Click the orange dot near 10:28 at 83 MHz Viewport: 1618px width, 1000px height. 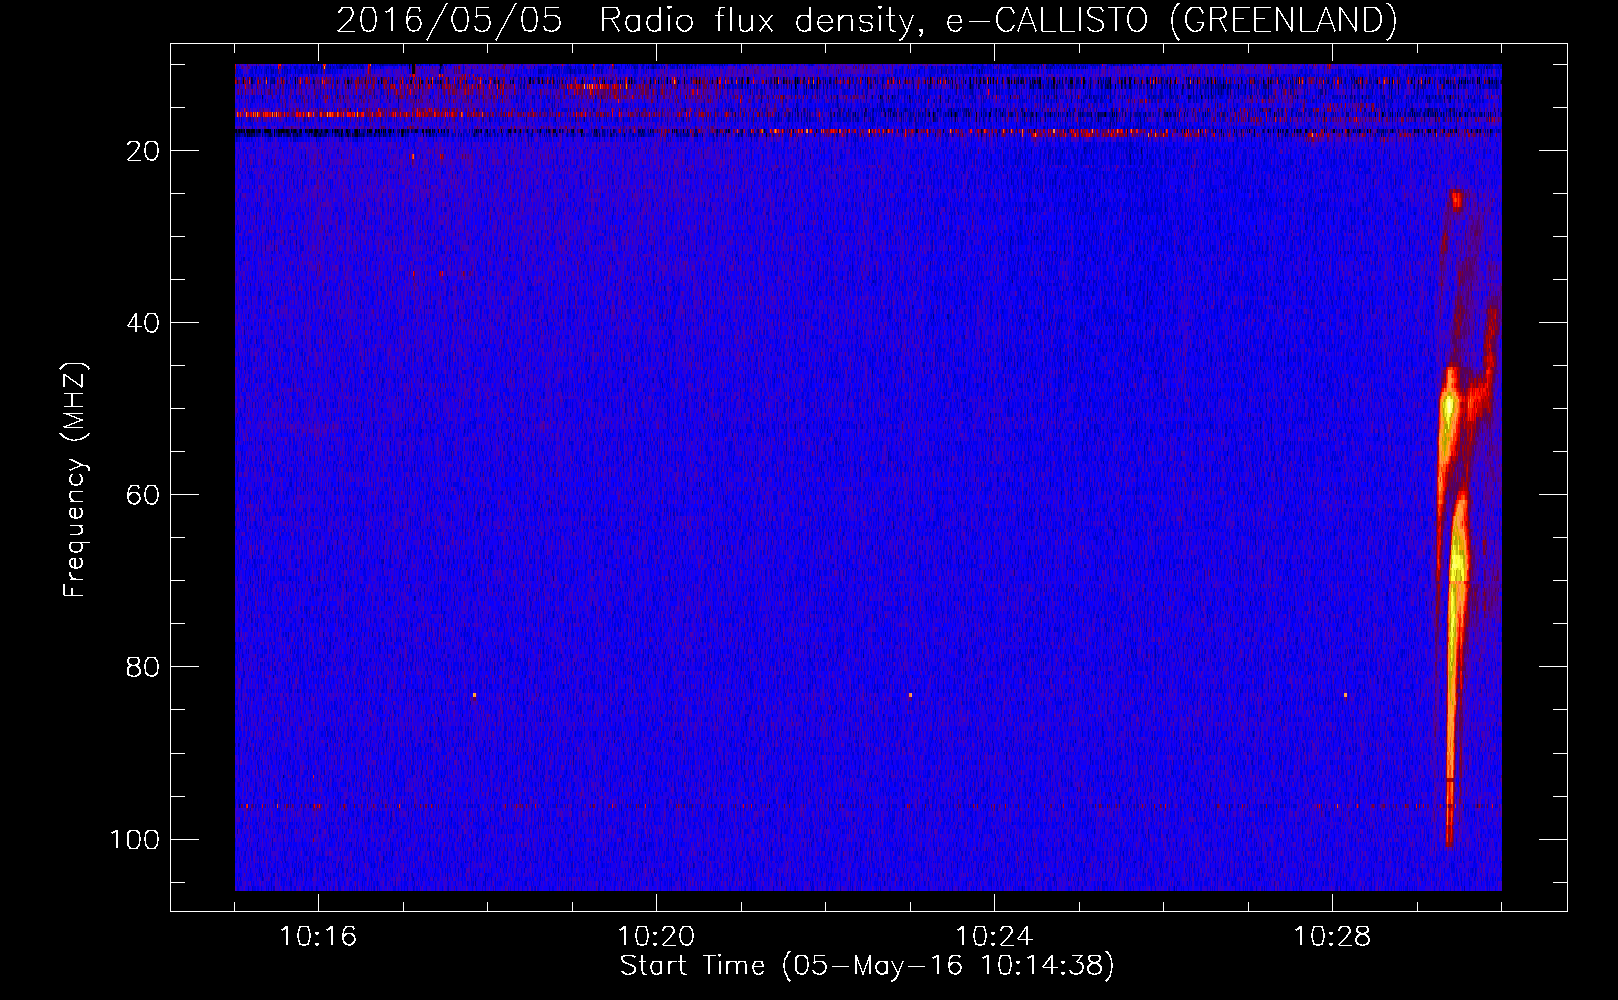point(1345,694)
